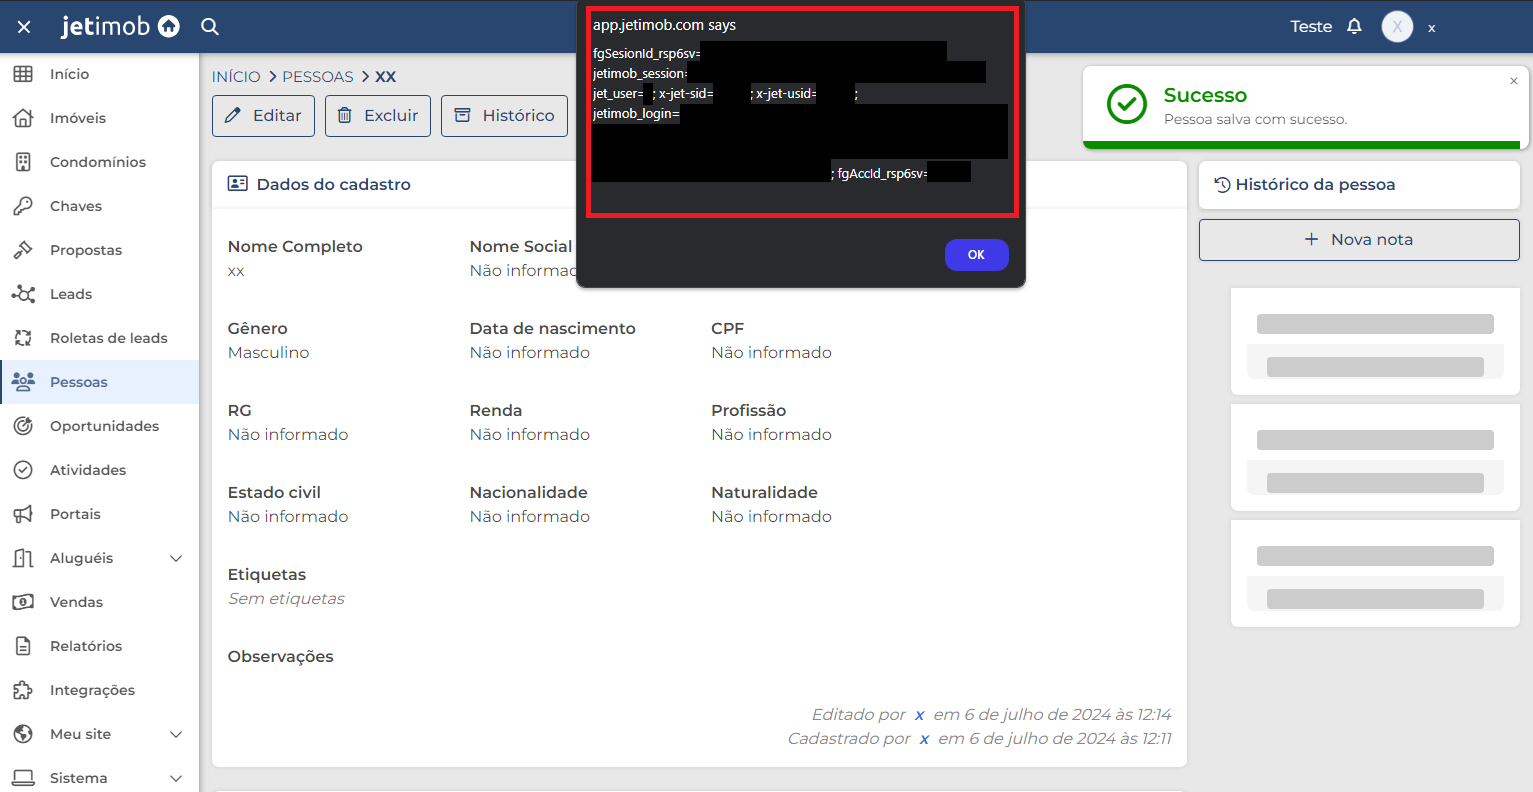The height and width of the screenshot is (792, 1533).
Task: Open search with the magnifier icon
Action: click(210, 27)
